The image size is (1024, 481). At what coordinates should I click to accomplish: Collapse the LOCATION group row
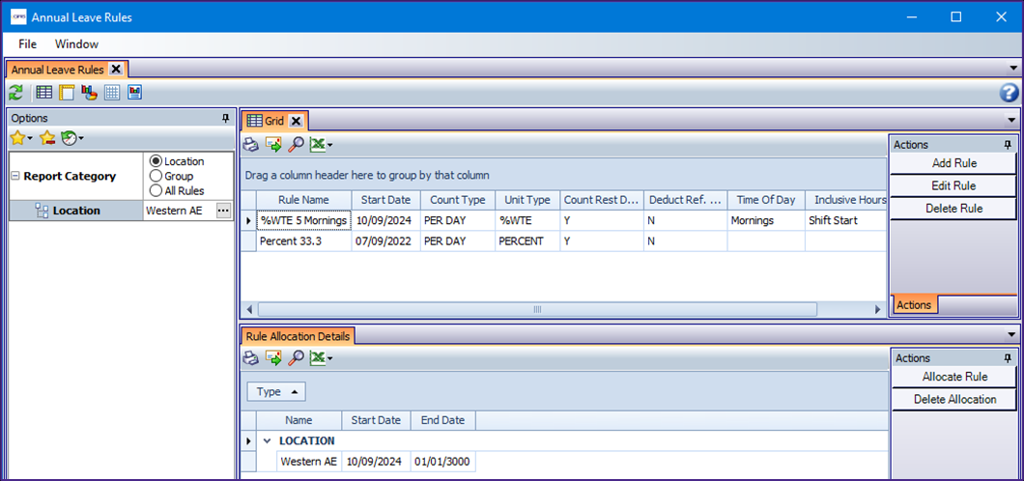click(267, 441)
